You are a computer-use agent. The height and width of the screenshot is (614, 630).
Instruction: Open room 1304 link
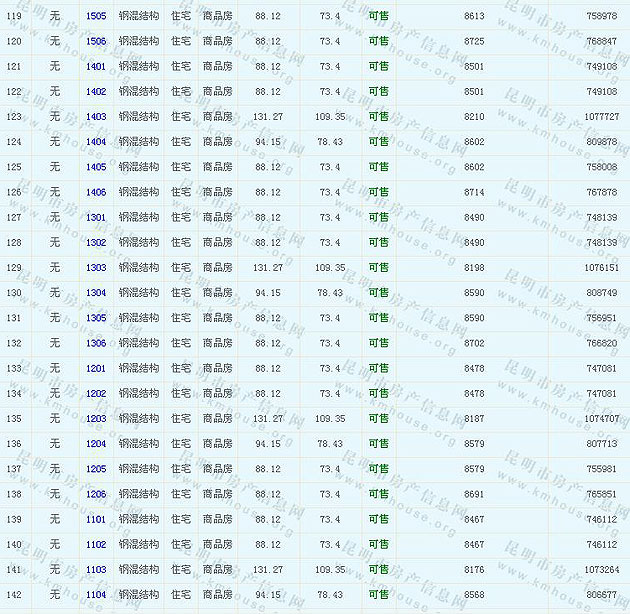click(96, 293)
